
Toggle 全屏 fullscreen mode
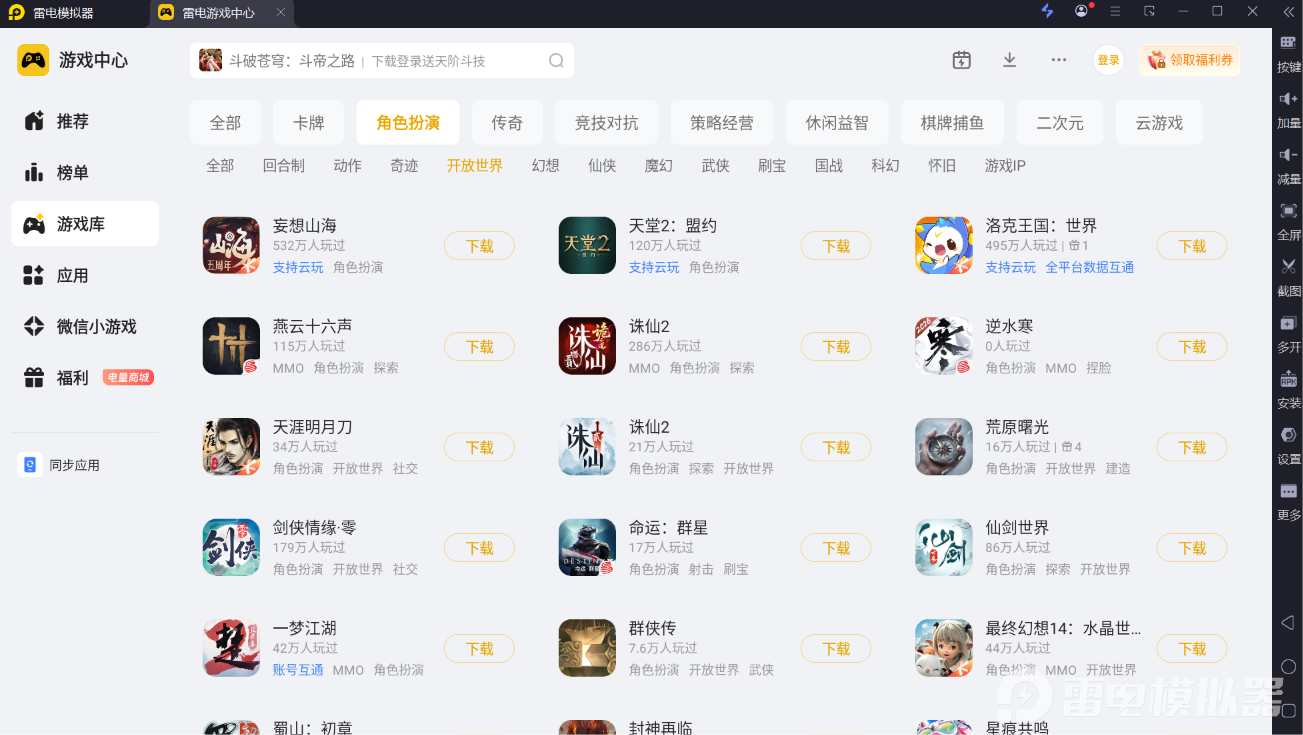pyautogui.click(x=1288, y=222)
